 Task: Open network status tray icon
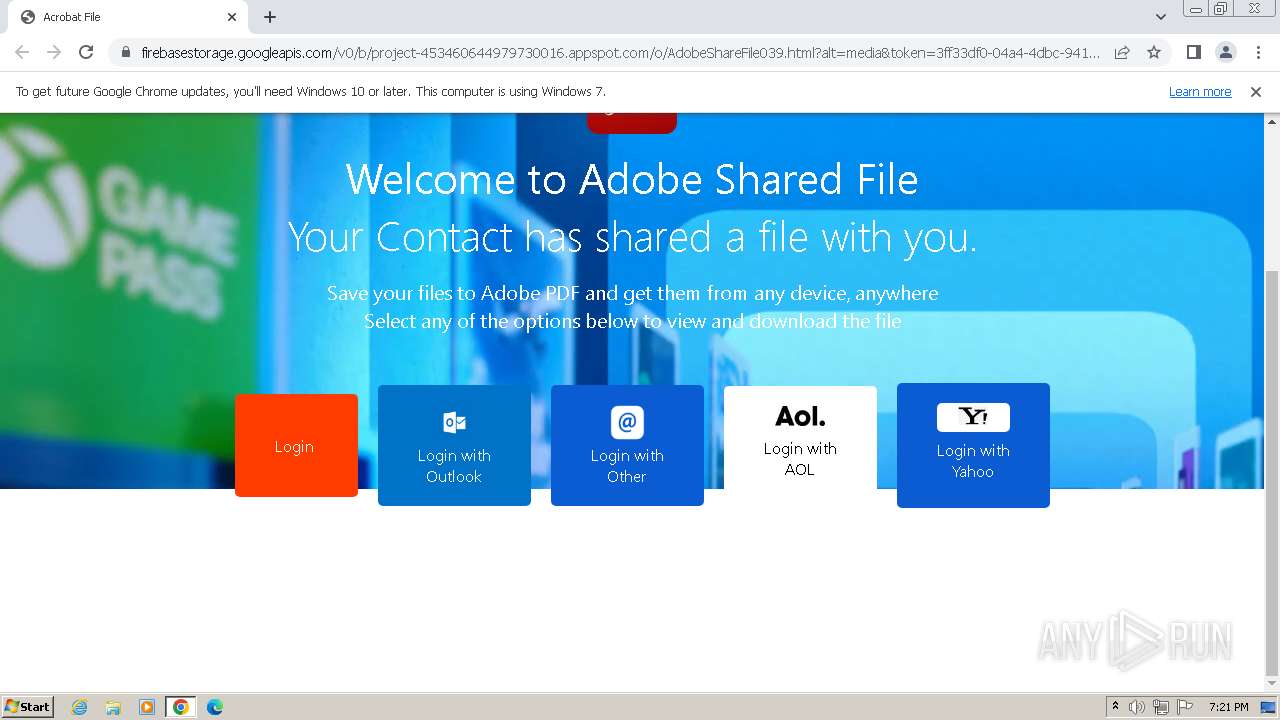coord(1161,707)
